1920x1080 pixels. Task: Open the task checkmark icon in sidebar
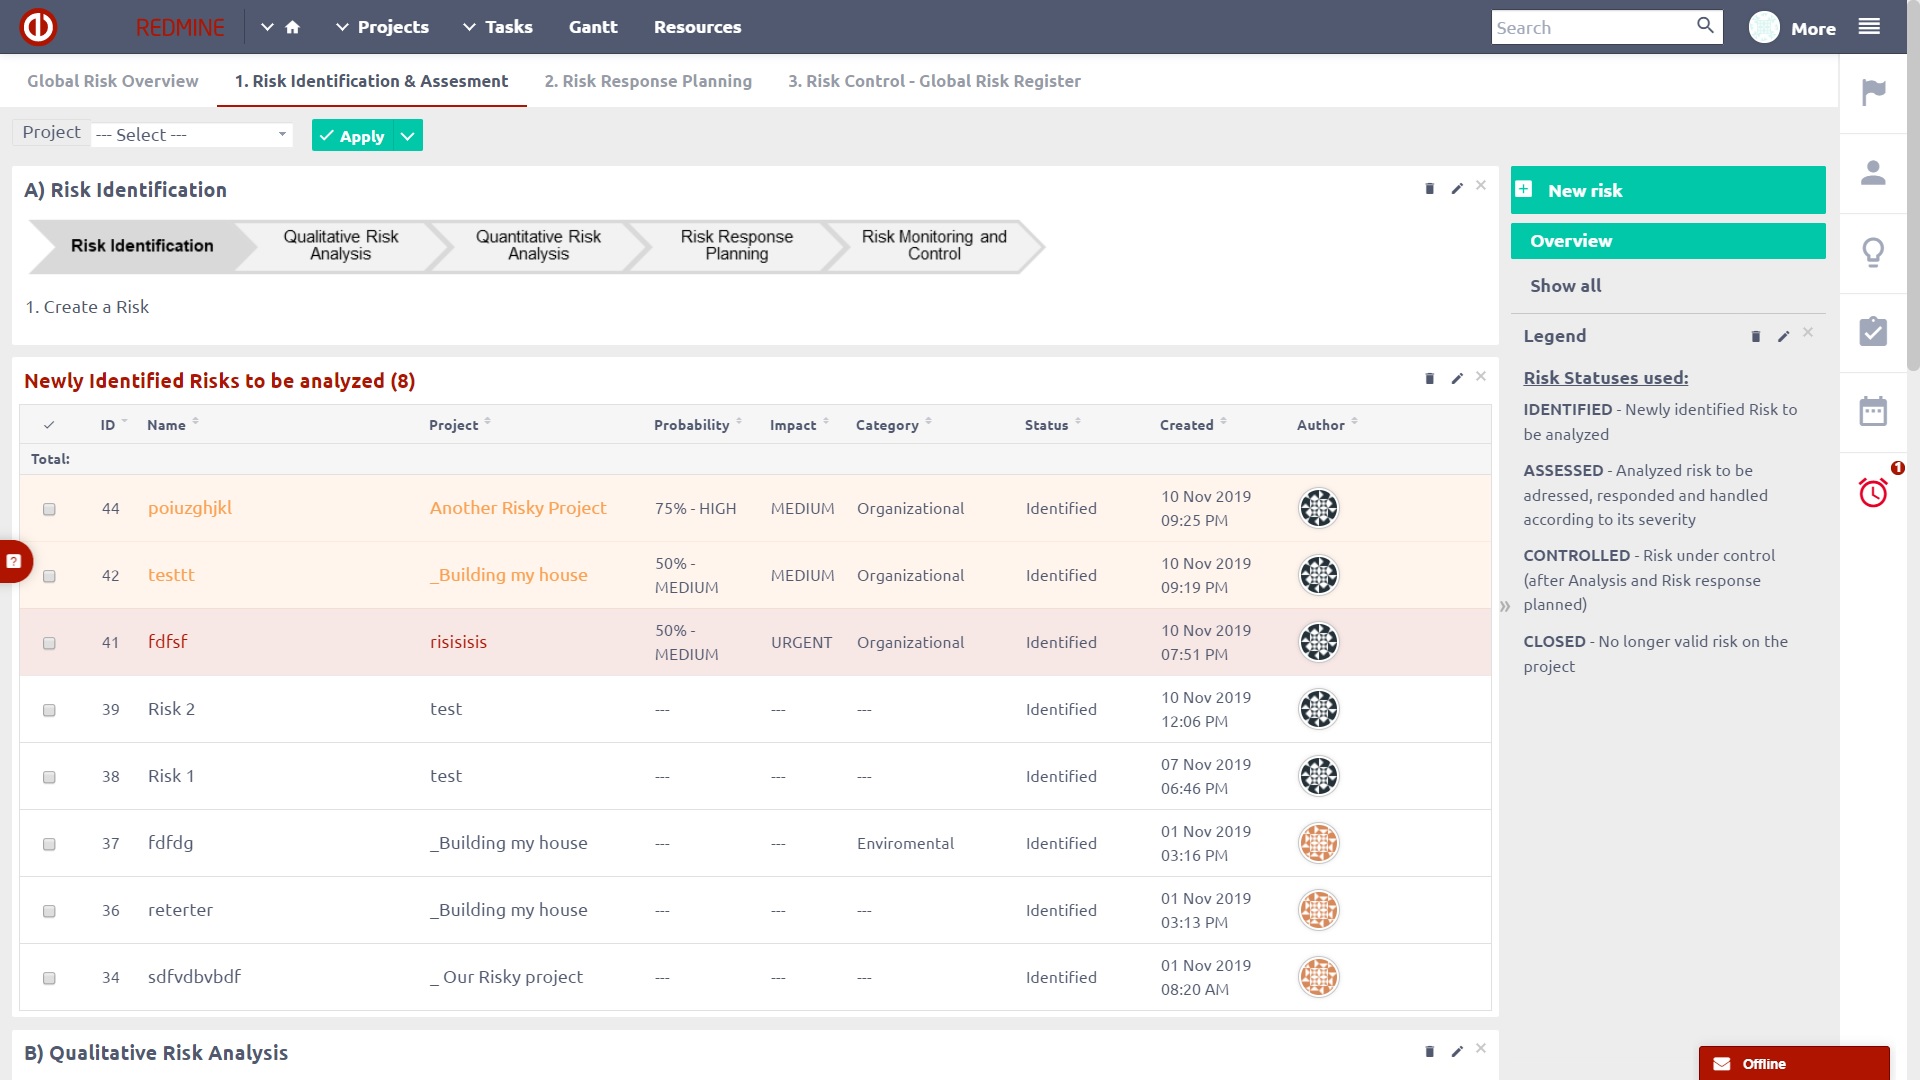click(x=1873, y=332)
